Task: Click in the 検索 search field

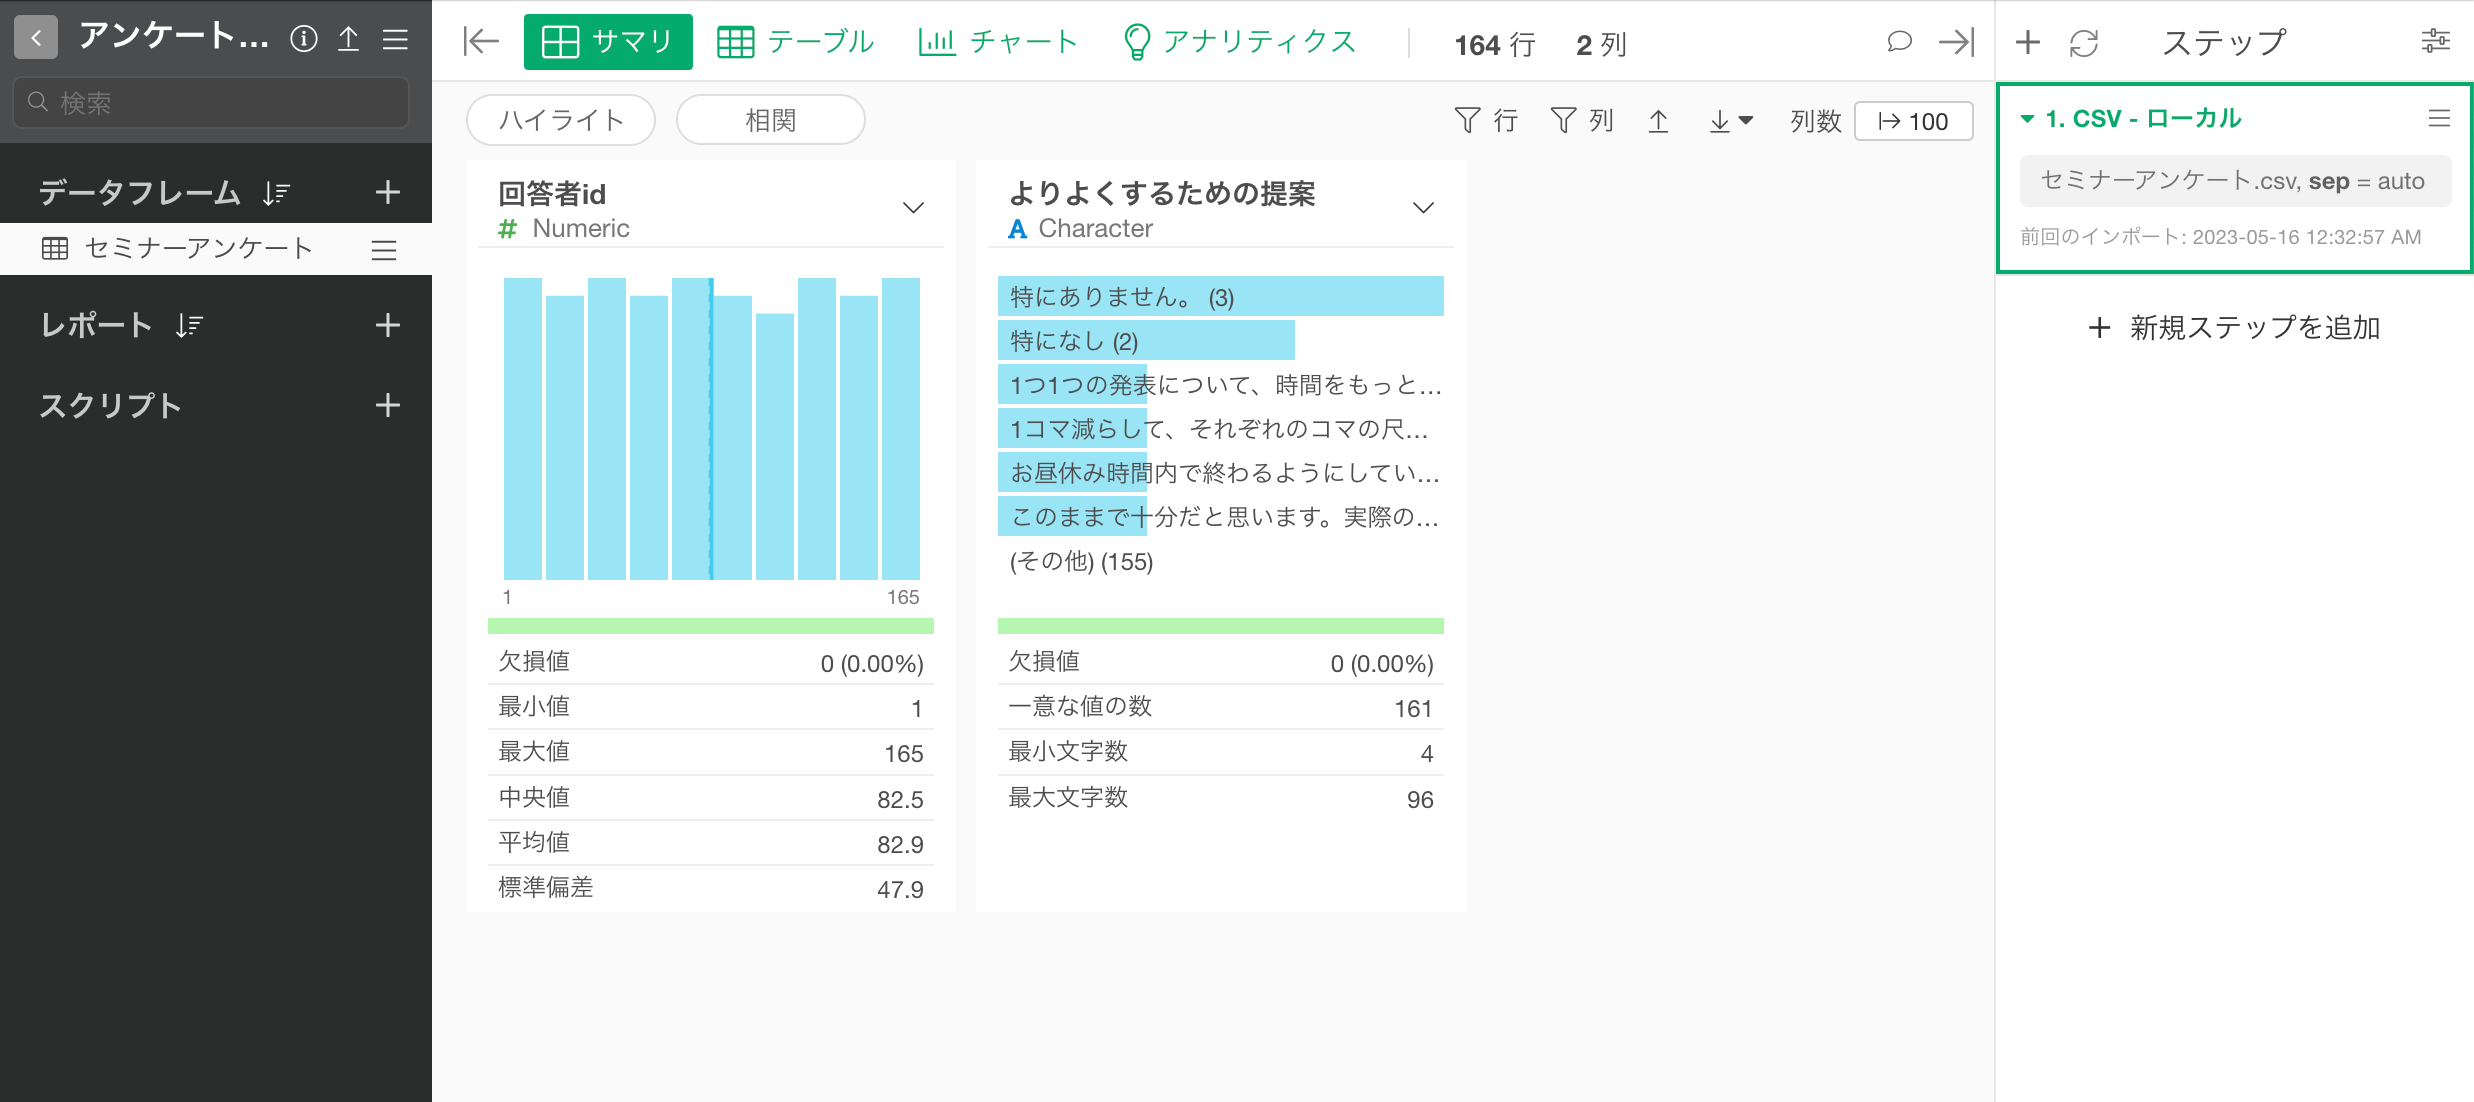Action: coord(211,102)
